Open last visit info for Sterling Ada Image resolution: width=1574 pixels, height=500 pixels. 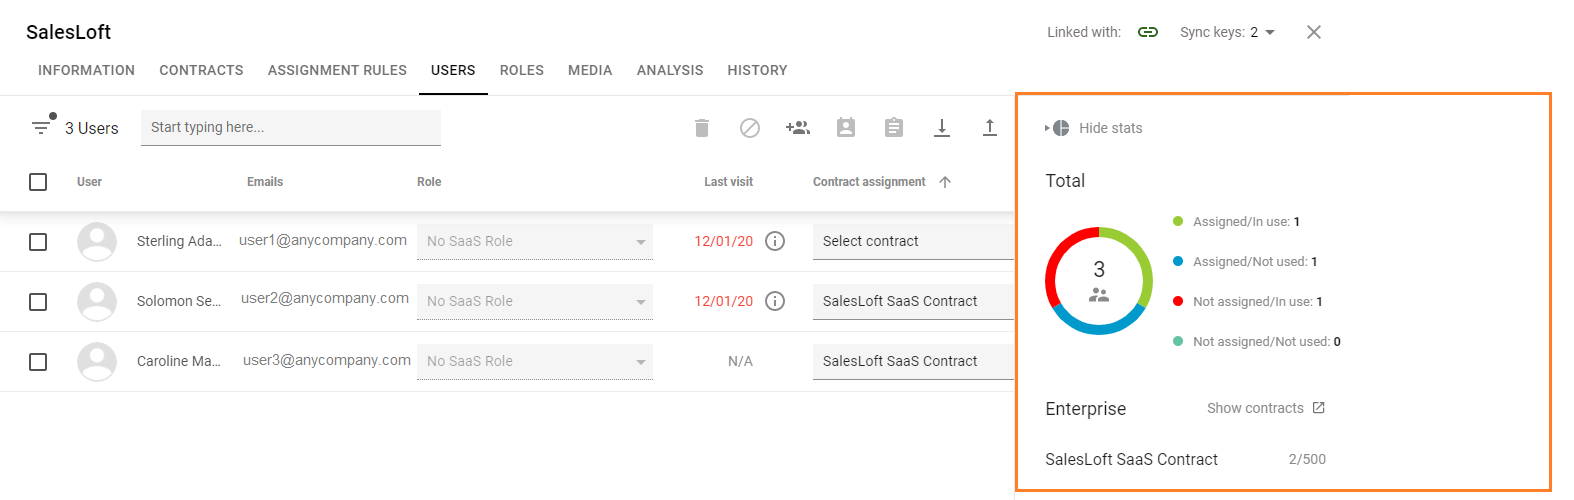tap(775, 241)
